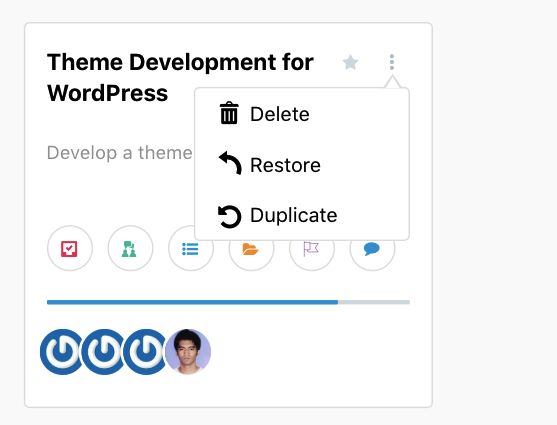The image size is (557, 425).
Task: Click the Develop a theme description text
Action: tap(120, 153)
